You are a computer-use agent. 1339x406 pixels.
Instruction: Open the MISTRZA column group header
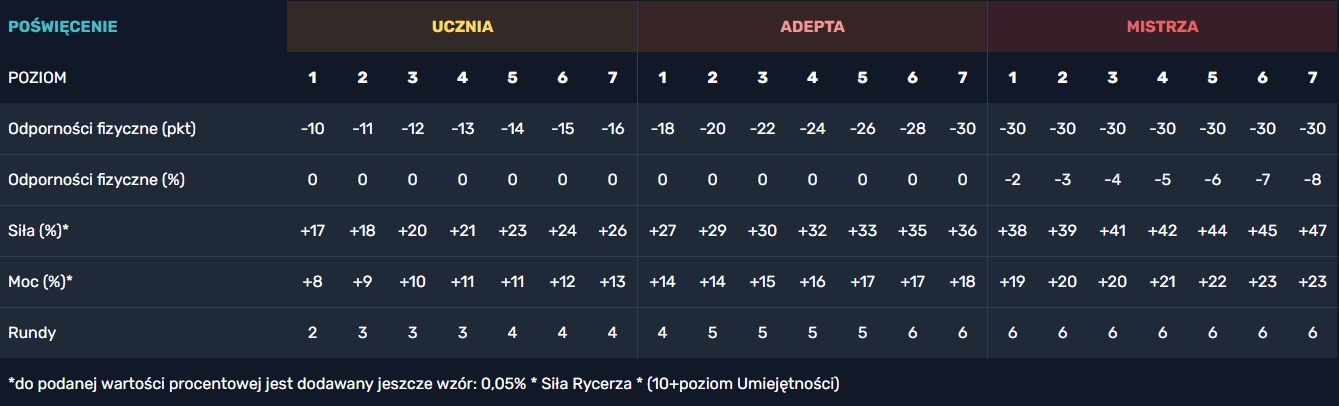pyautogui.click(x=1162, y=27)
